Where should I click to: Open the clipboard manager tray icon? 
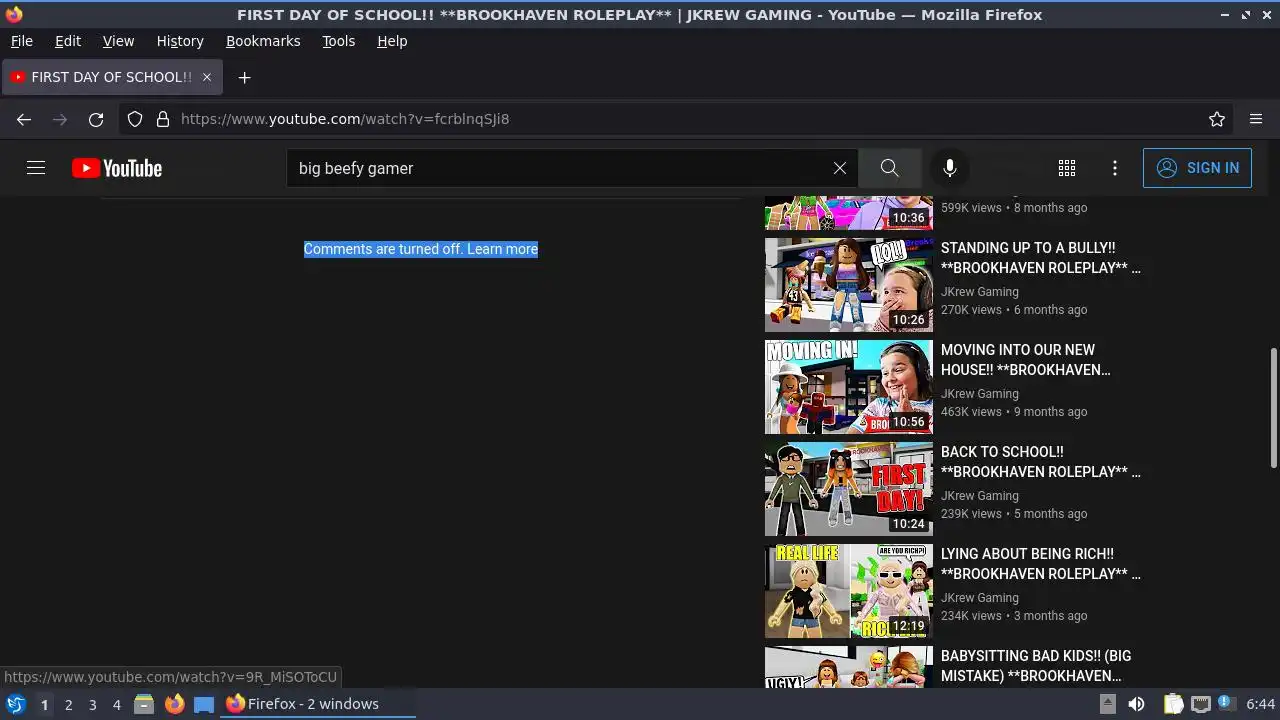click(x=1174, y=704)
